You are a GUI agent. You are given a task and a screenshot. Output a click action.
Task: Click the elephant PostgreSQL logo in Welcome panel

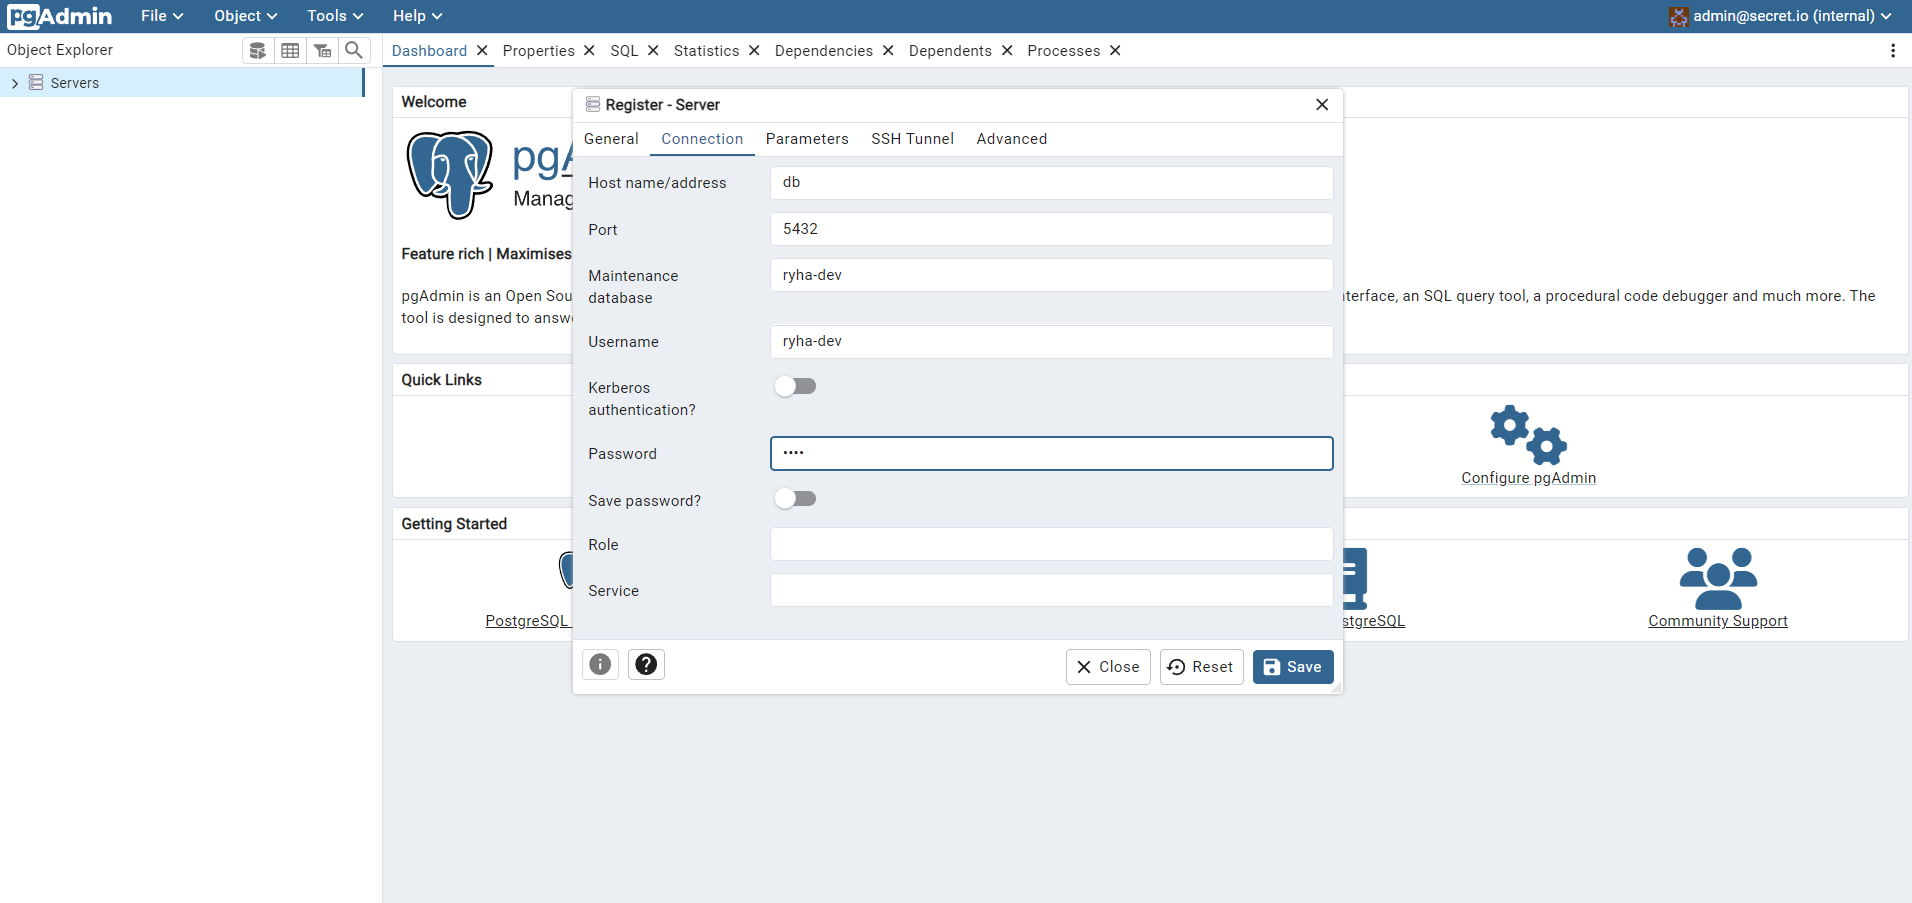point(450,174)
